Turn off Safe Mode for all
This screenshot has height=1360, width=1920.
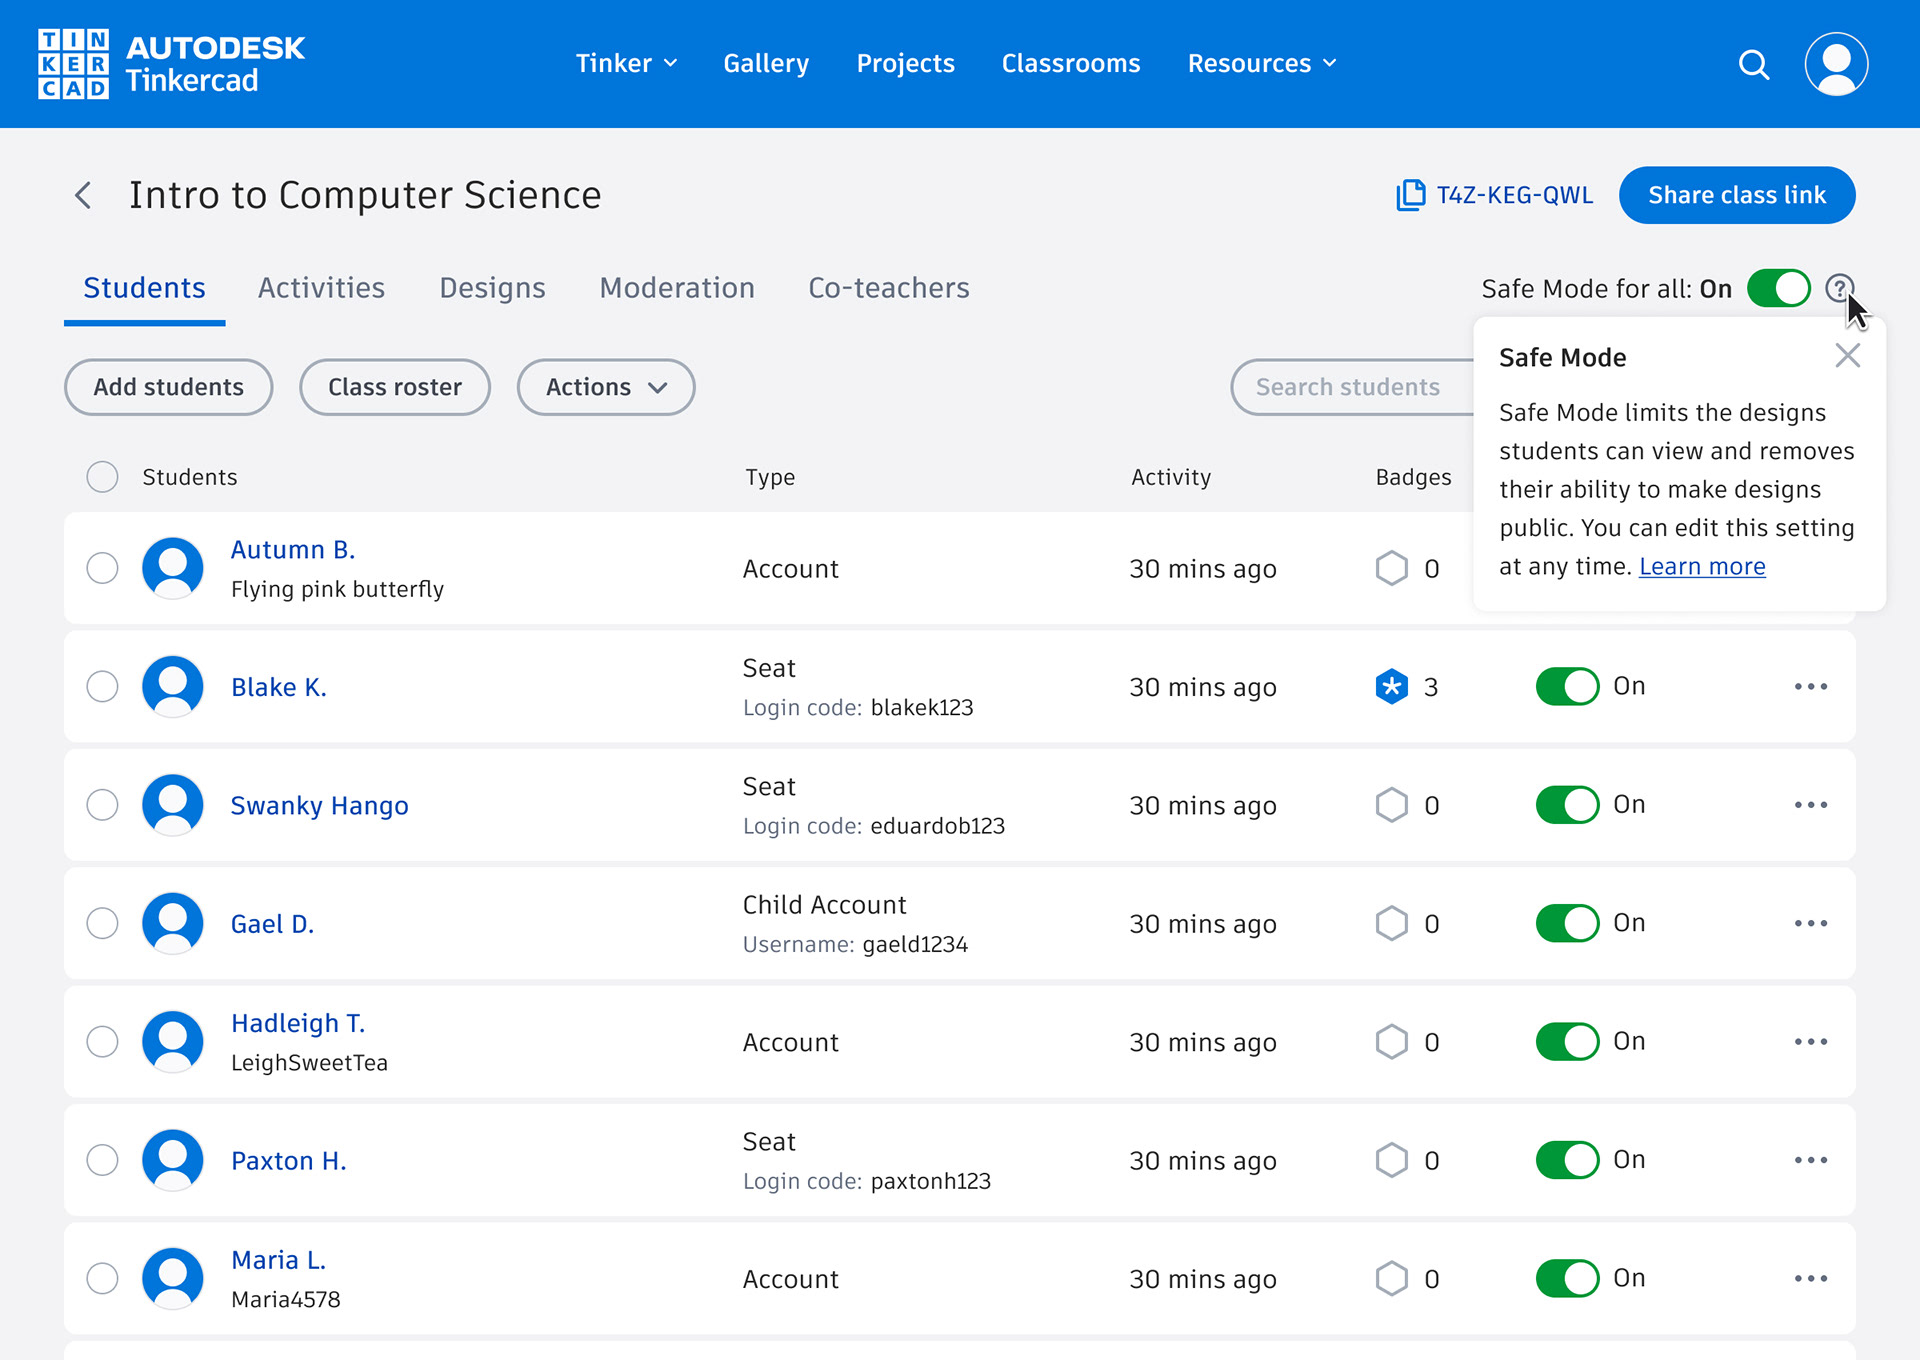coord(1778,289)
